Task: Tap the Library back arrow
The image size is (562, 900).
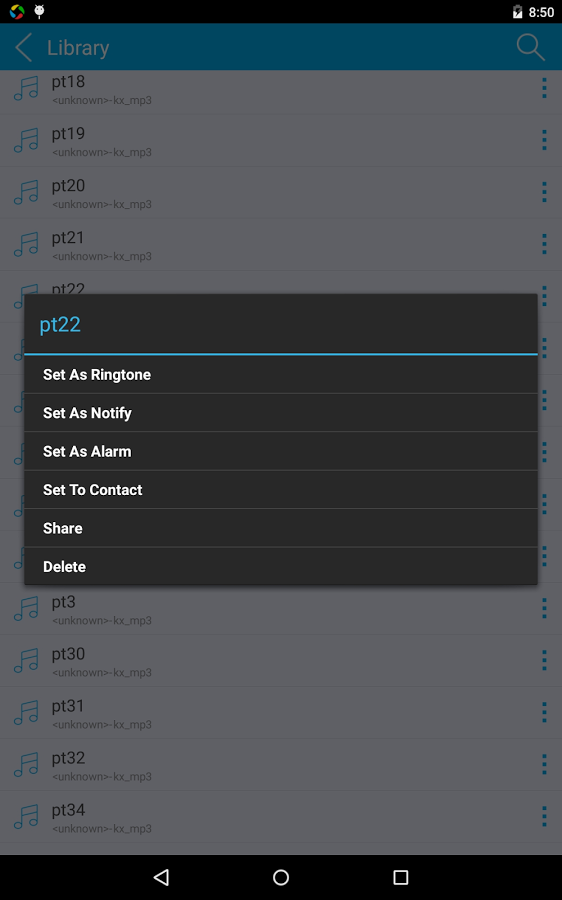Action: tap(24, 47)
